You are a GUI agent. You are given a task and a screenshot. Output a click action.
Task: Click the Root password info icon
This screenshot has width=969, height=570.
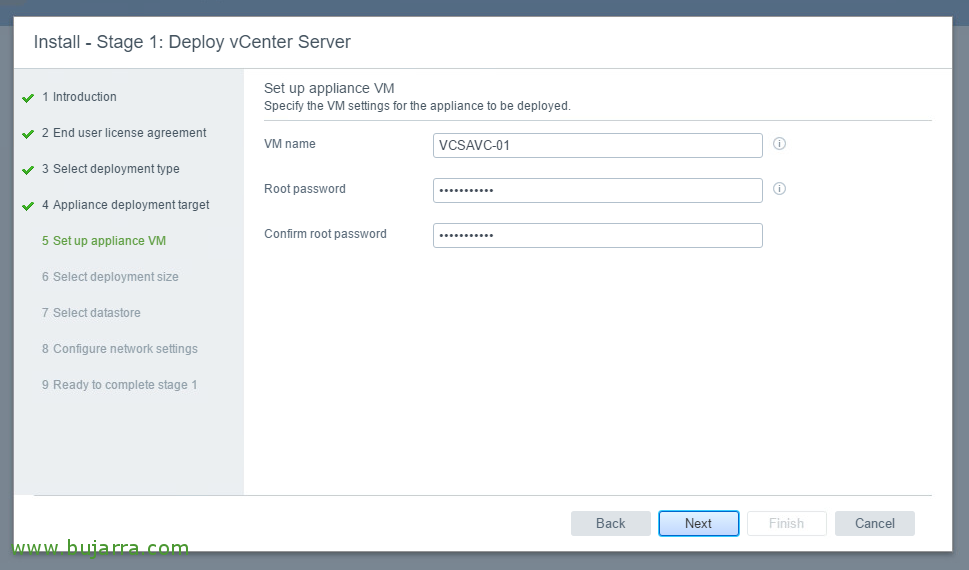pyautogui.click(x=779, y=189)
